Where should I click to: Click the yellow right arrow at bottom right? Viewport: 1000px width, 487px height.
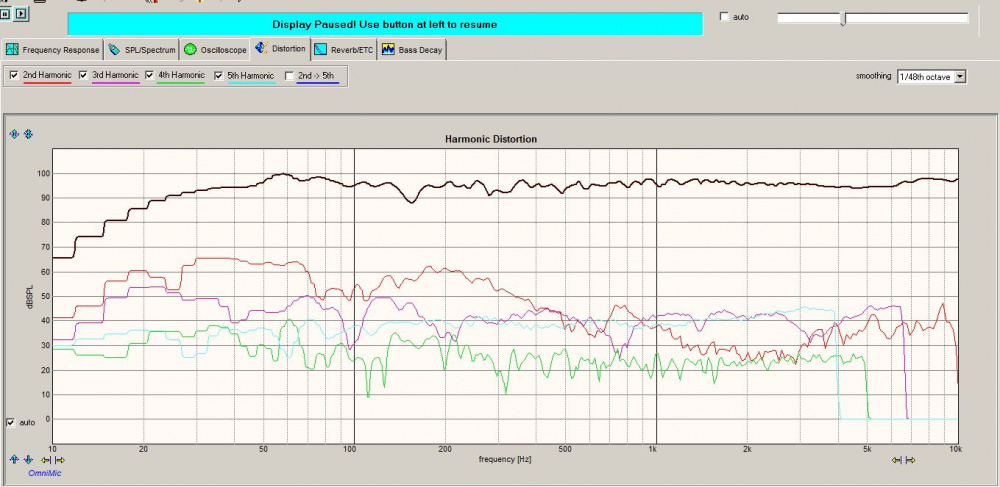pyautogui.click(x=911, y=460)
